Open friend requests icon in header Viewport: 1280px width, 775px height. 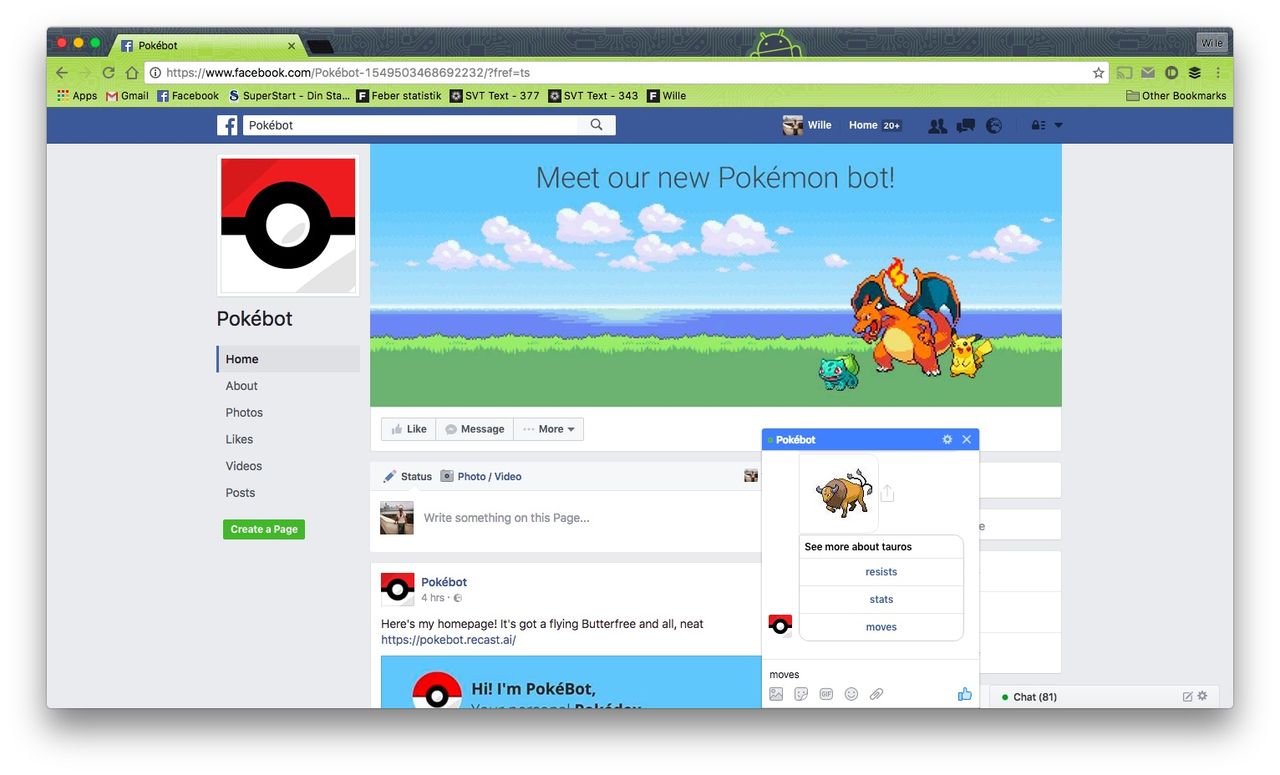(937, 126)
